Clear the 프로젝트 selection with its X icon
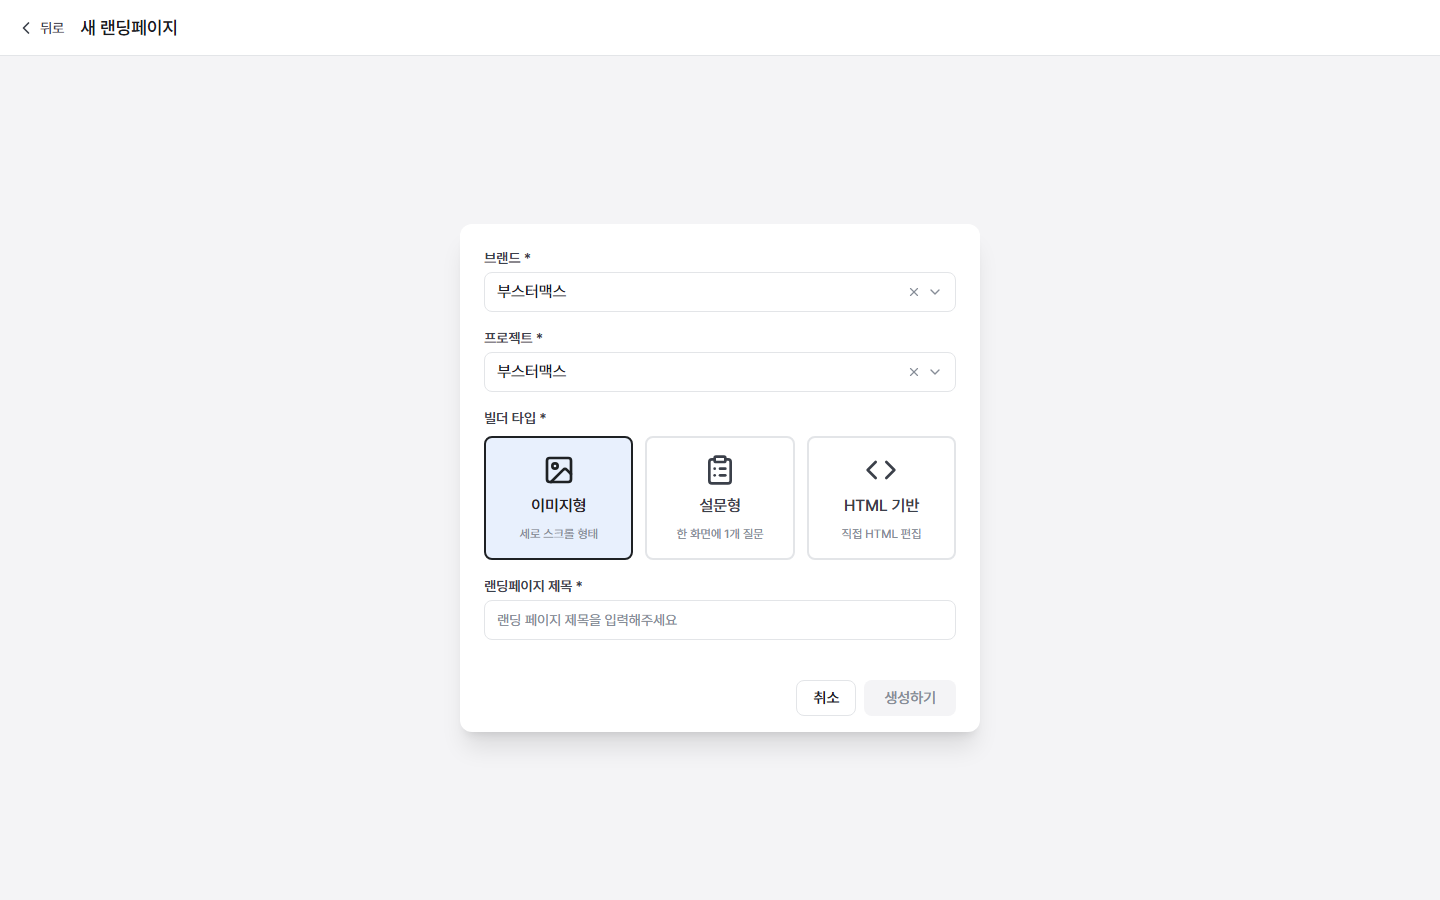The height and width of the screenshot is (900, 1440). coord(913,372)
